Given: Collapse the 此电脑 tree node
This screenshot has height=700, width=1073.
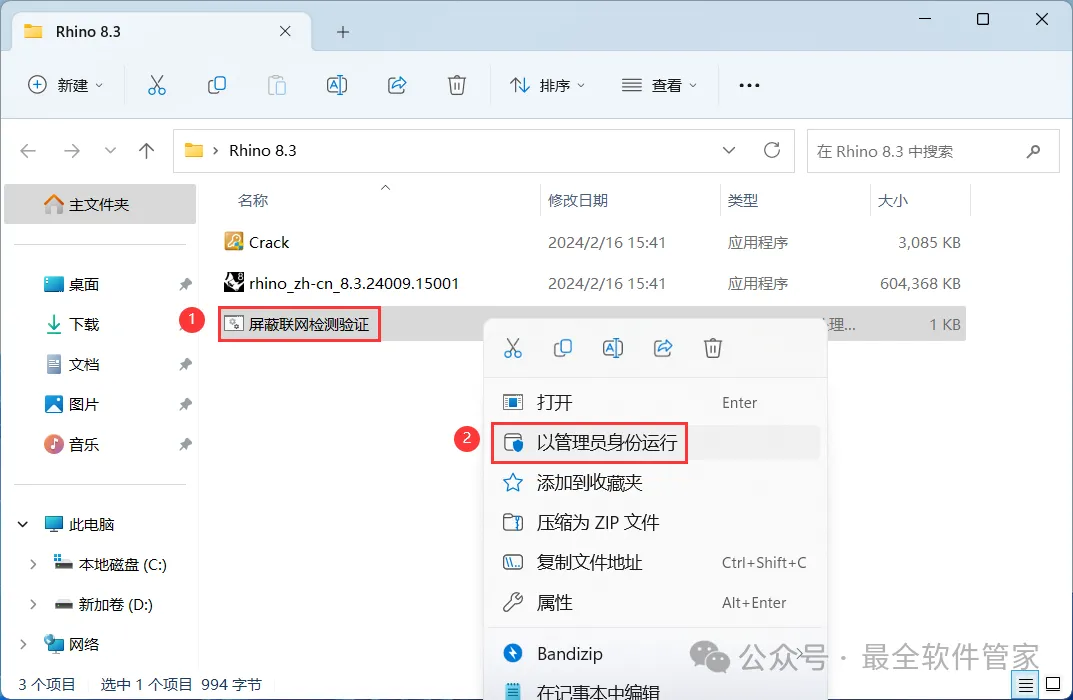Looking at the screenshot, I should click(23, 524).
